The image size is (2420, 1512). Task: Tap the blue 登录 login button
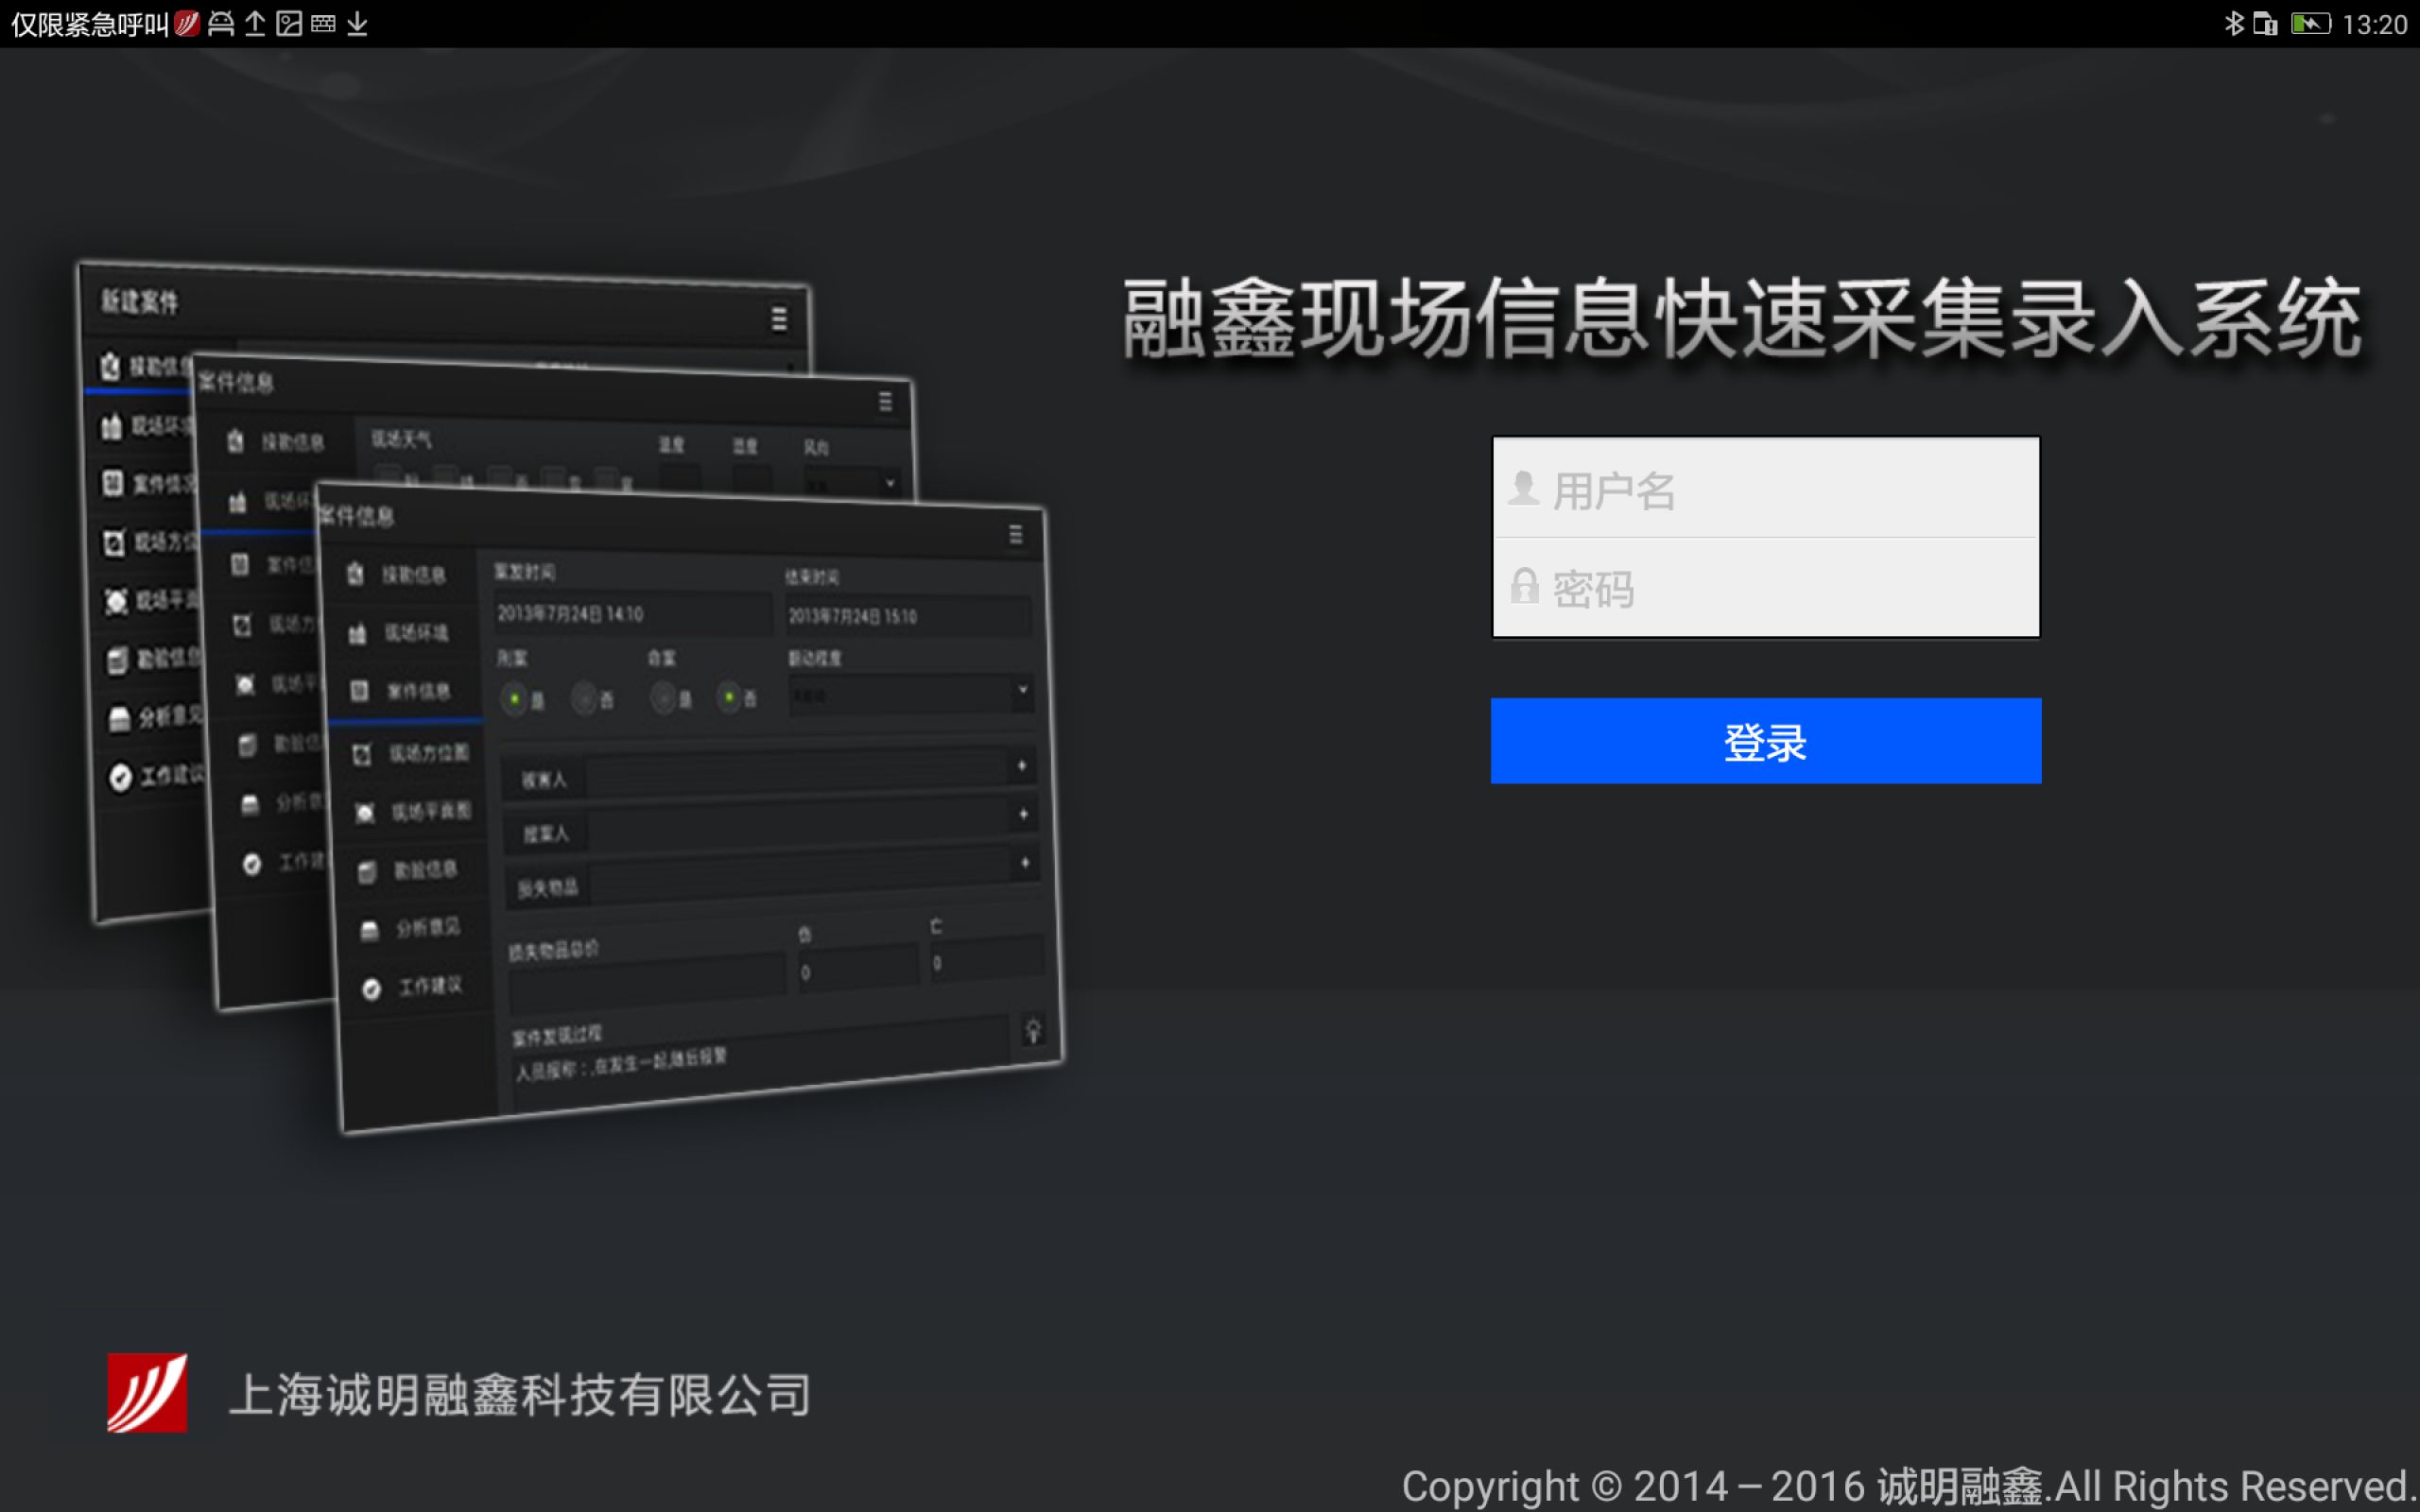click(1766, 741)
